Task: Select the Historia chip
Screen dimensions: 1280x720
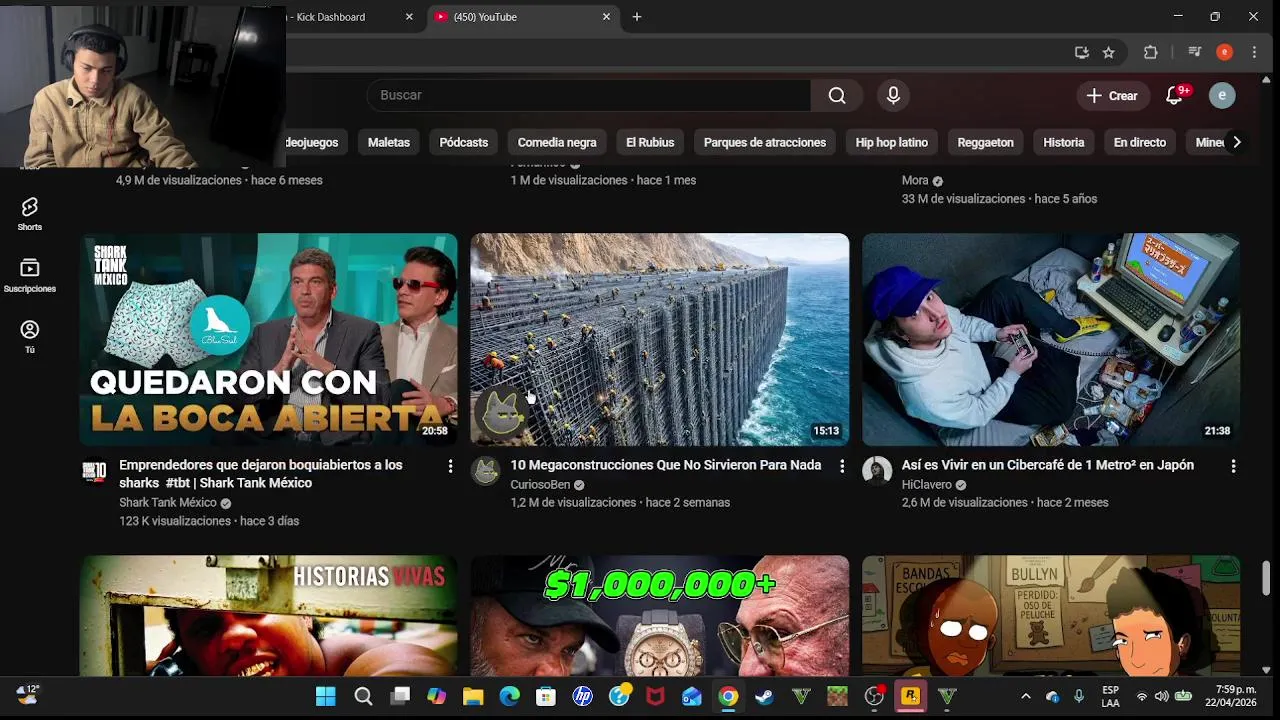Action: 1064,142
